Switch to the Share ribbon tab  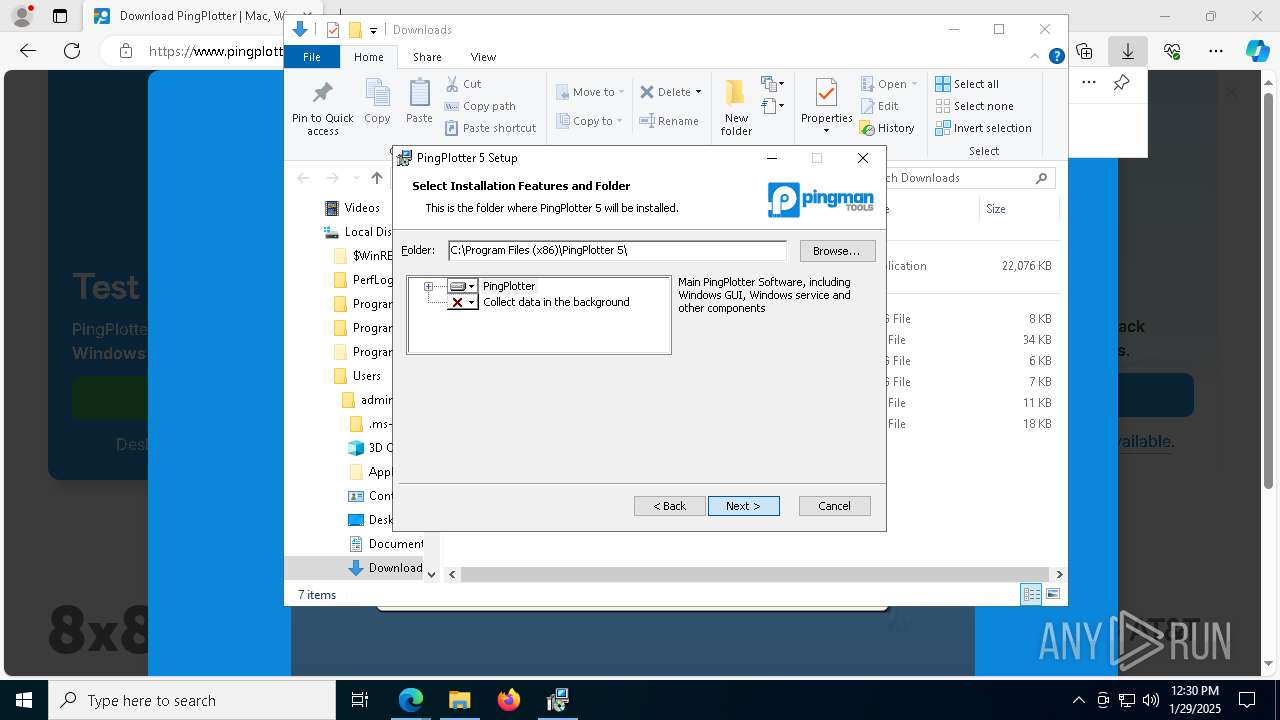pyautogui.click(x=427, y=57)
